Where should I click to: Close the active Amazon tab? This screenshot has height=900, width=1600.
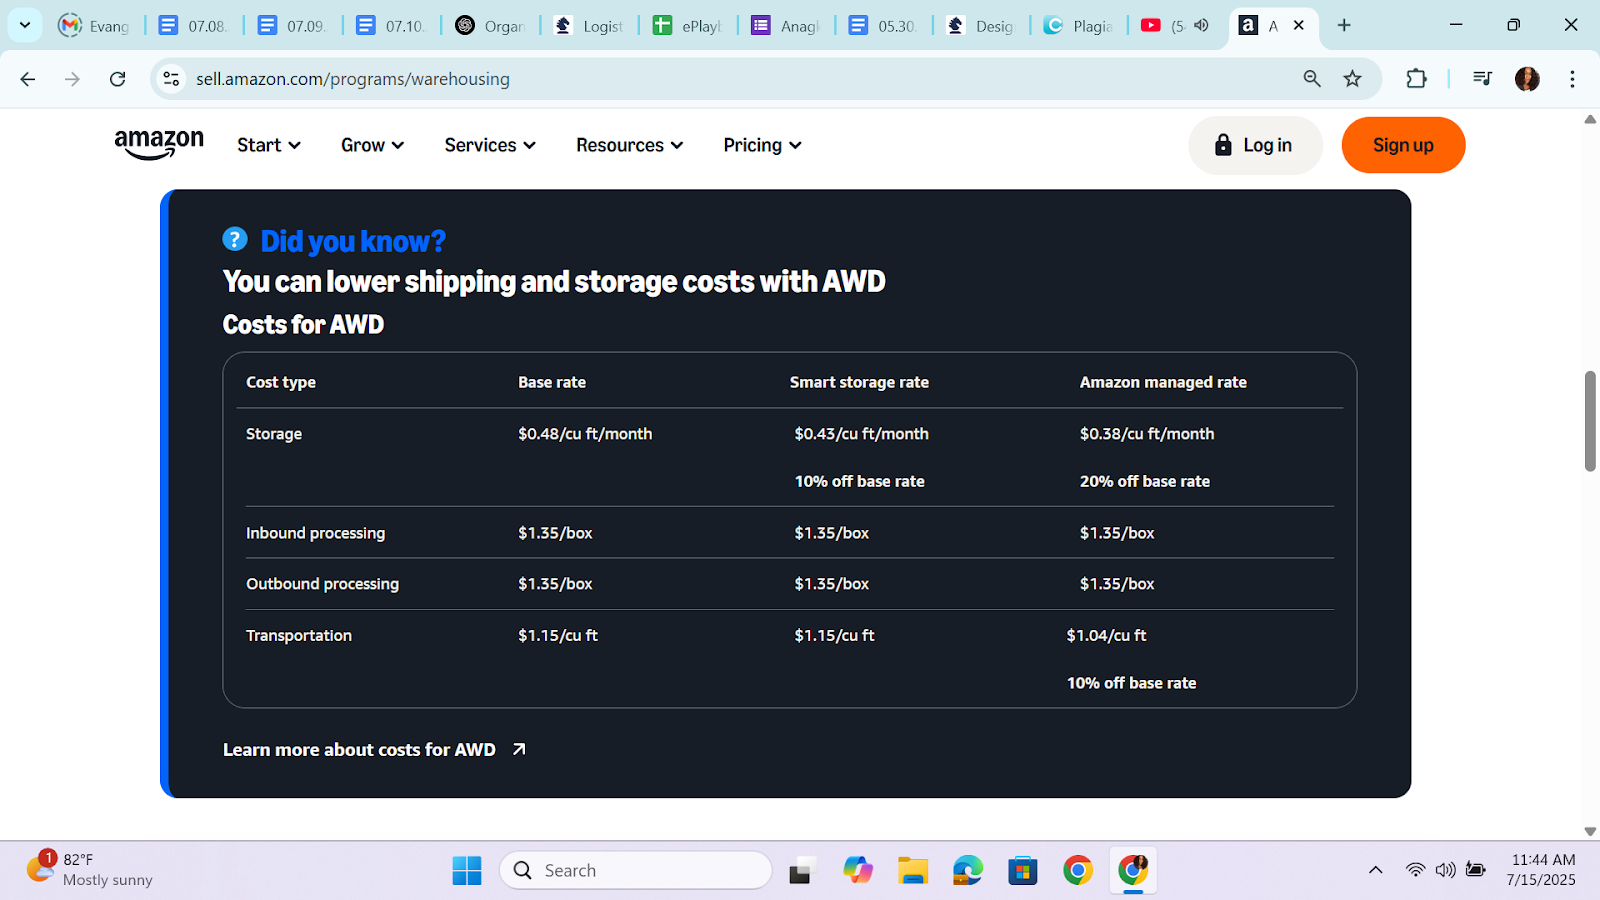click(x=1299, y=25)
